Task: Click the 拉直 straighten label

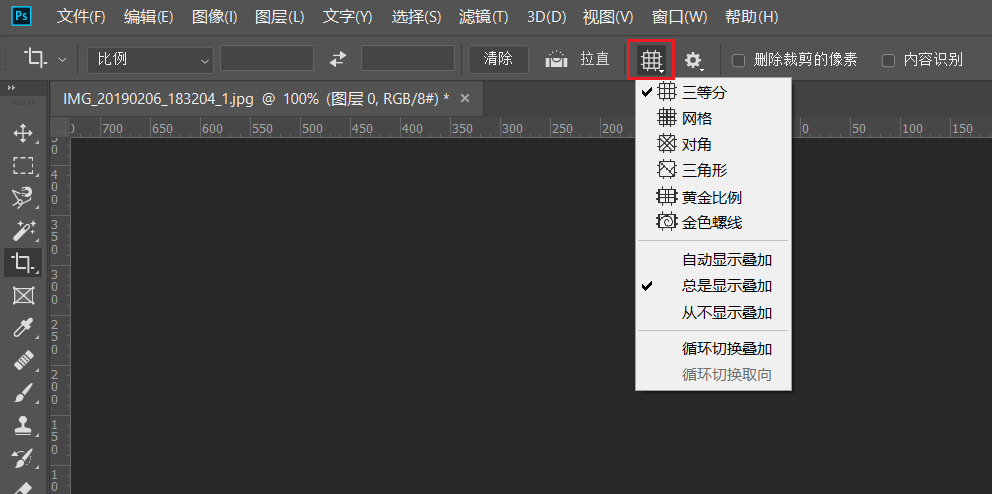Action: coord(595,59)
